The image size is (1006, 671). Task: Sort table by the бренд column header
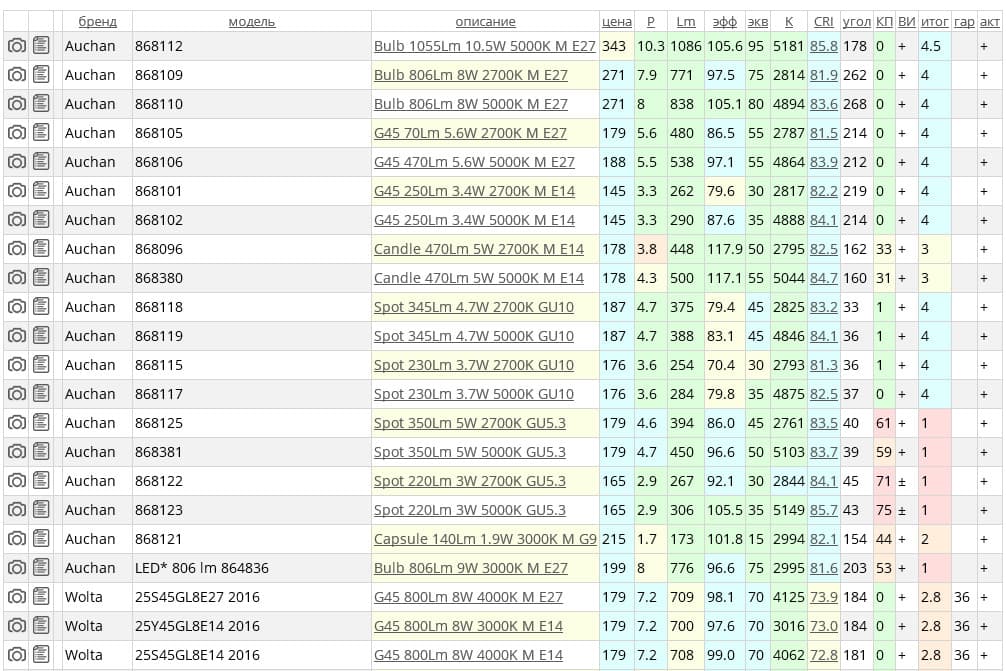click(97, 21)
